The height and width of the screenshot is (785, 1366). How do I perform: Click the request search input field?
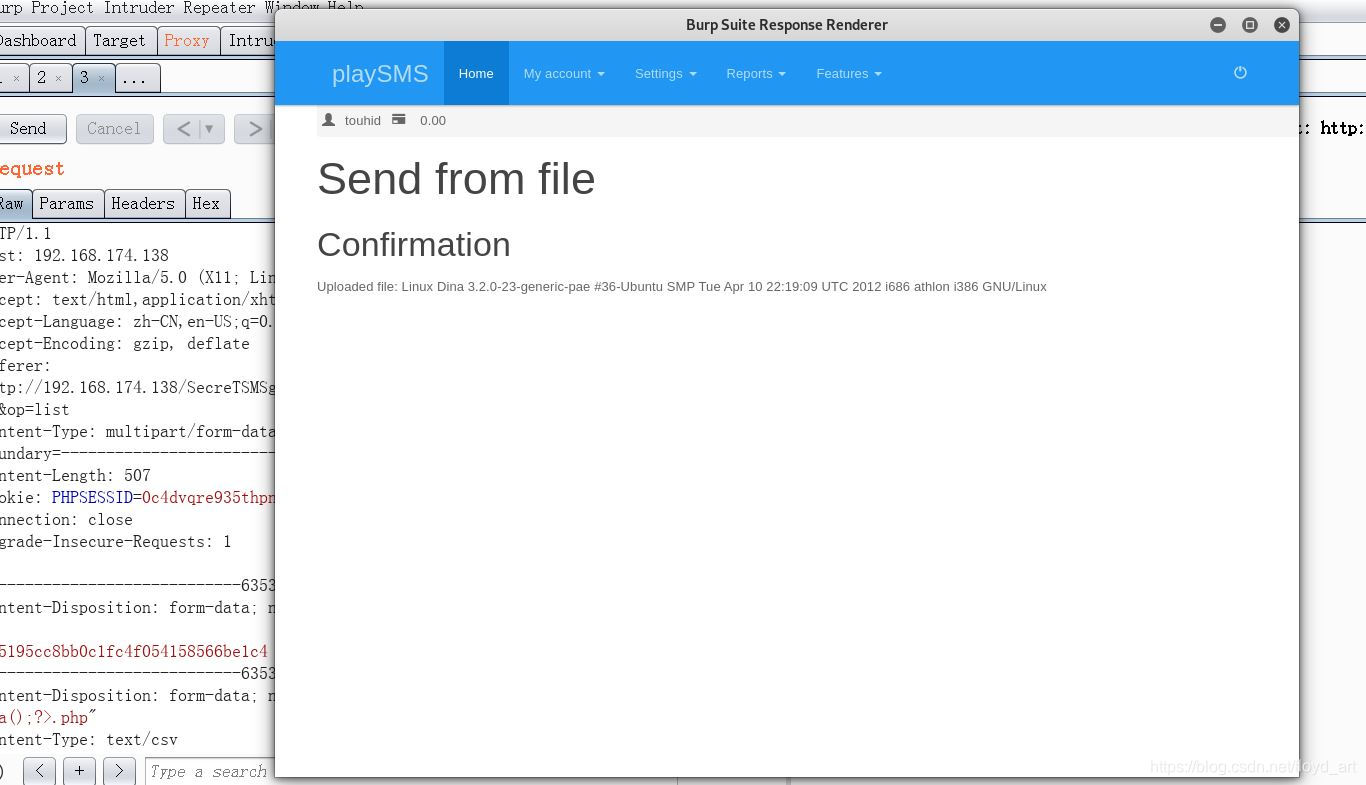click(209, 771)
